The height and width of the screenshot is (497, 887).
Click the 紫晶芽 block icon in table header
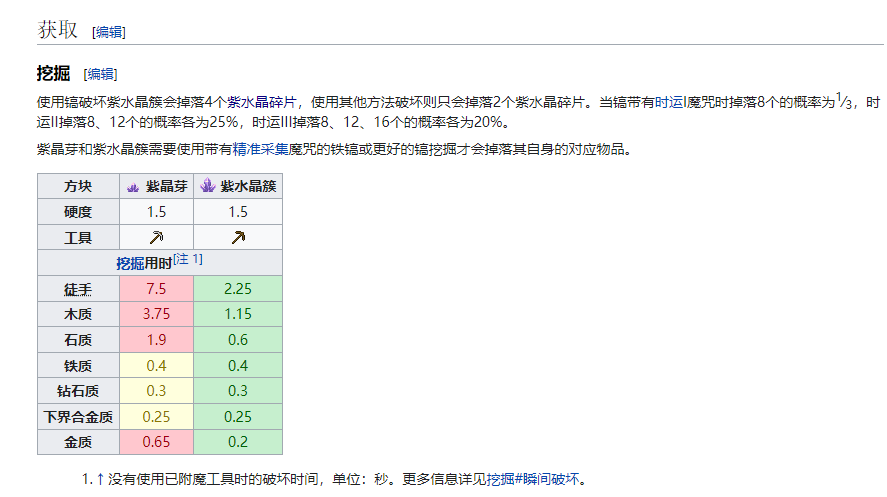pos(133,187)
